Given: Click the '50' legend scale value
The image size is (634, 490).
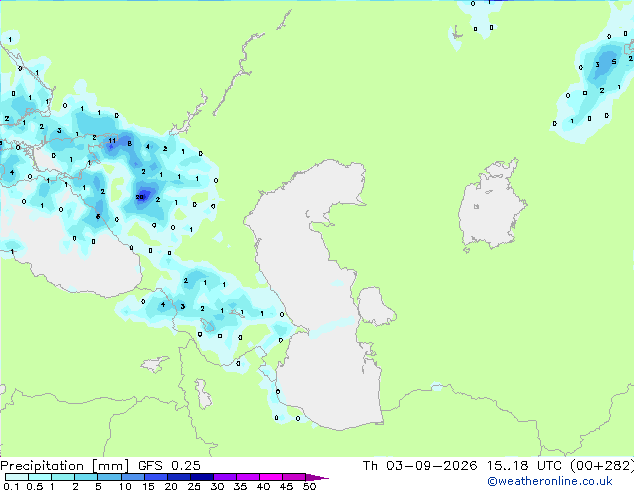Looking at the screenshot, I should (x=309, y=486).
